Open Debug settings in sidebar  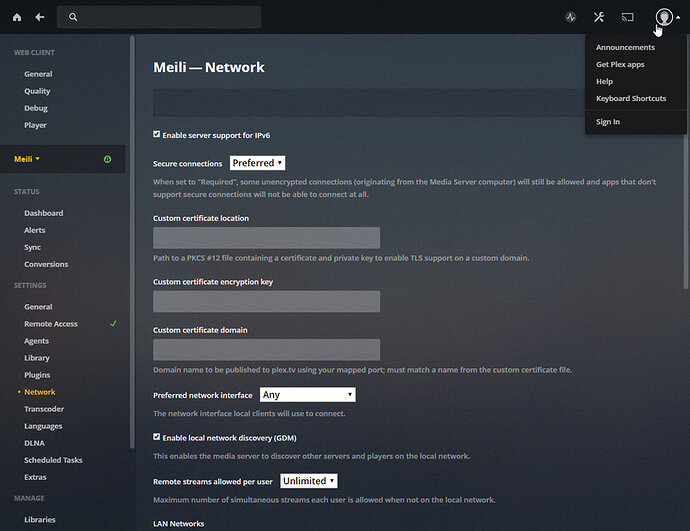coord(36,108)
